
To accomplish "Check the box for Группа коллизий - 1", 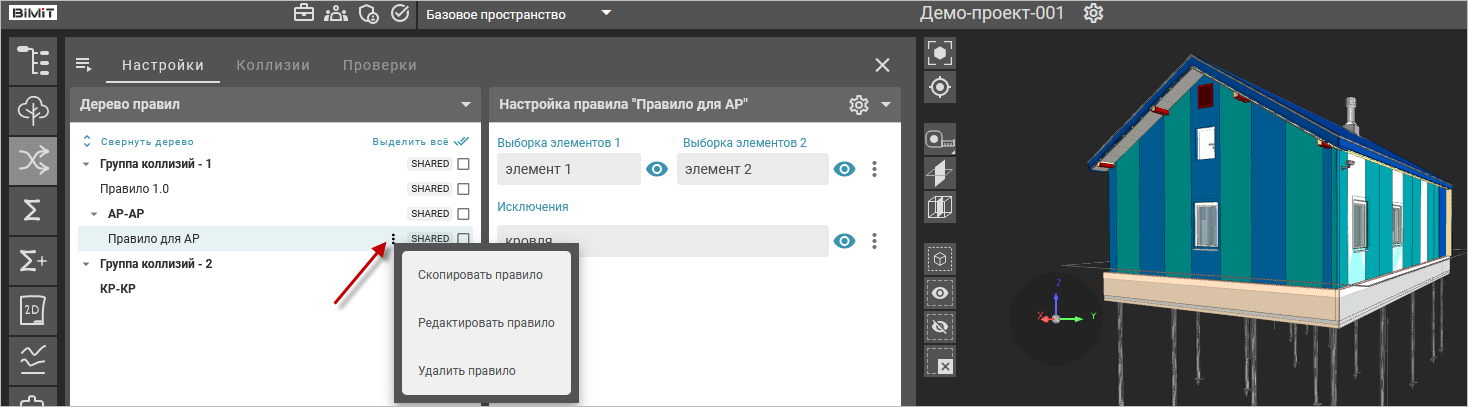I will [x=463, y=164].
